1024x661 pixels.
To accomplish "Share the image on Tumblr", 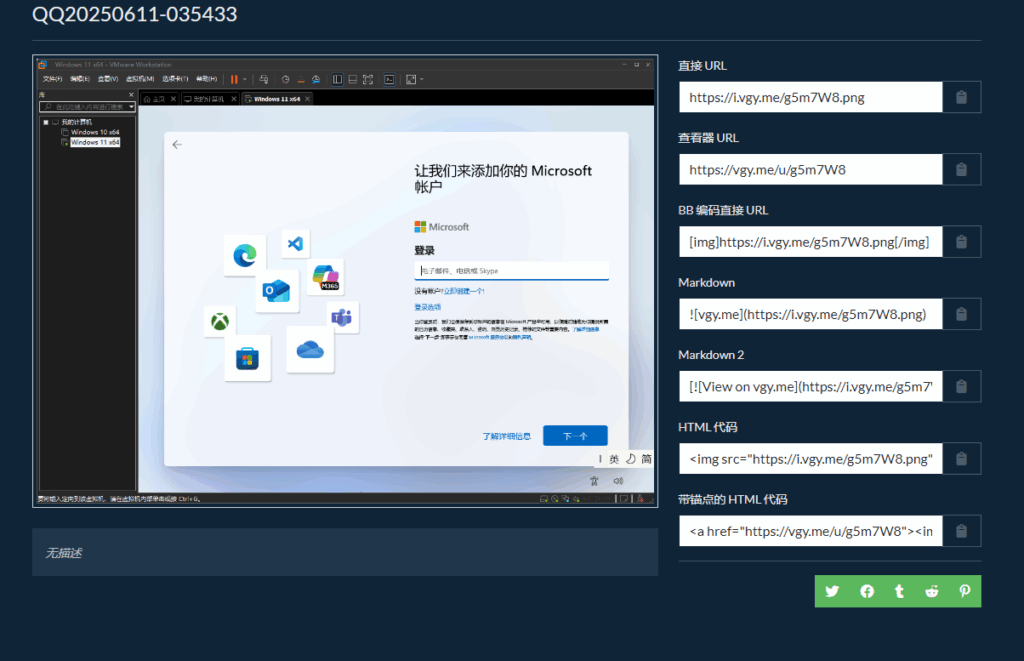I will click(899, 591).
